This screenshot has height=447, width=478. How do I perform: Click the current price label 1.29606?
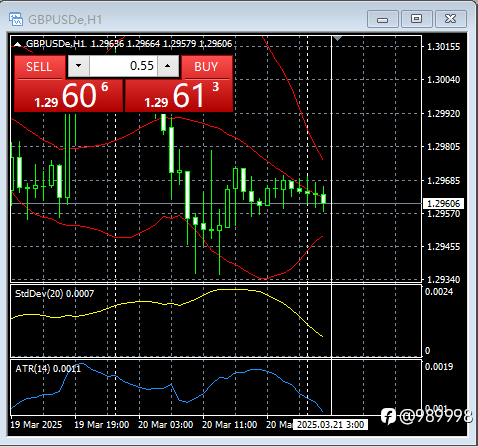tap(443, 203)
